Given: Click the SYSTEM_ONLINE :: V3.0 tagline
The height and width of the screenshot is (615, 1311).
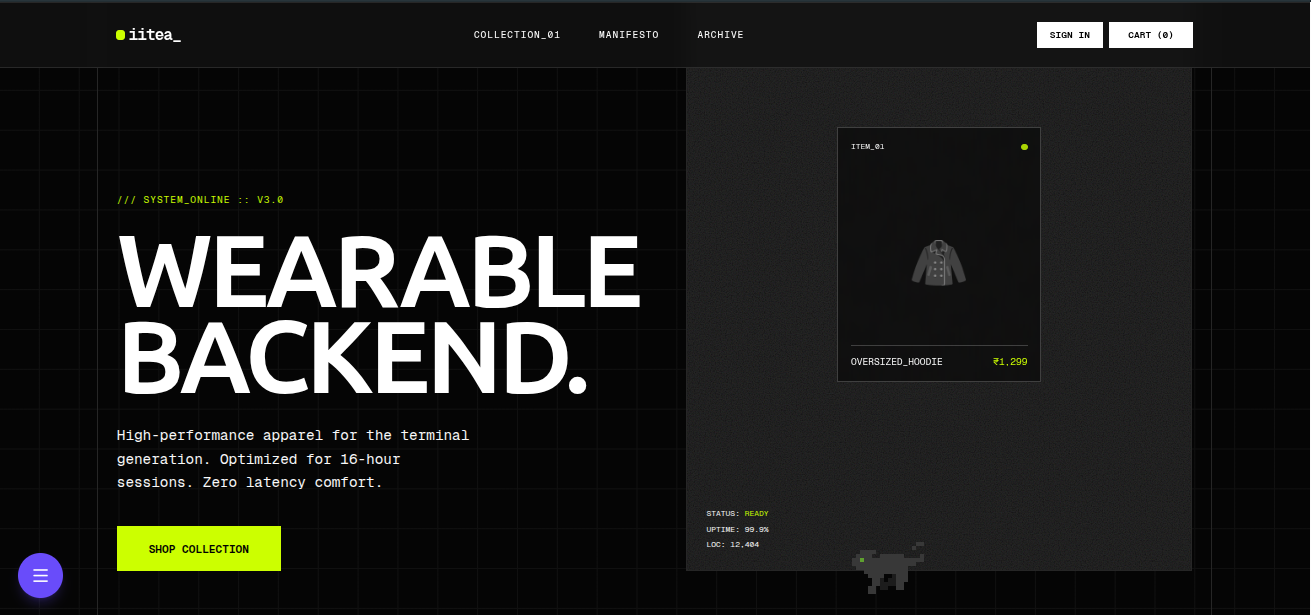Looking at the screenshot, I should 200,200.
